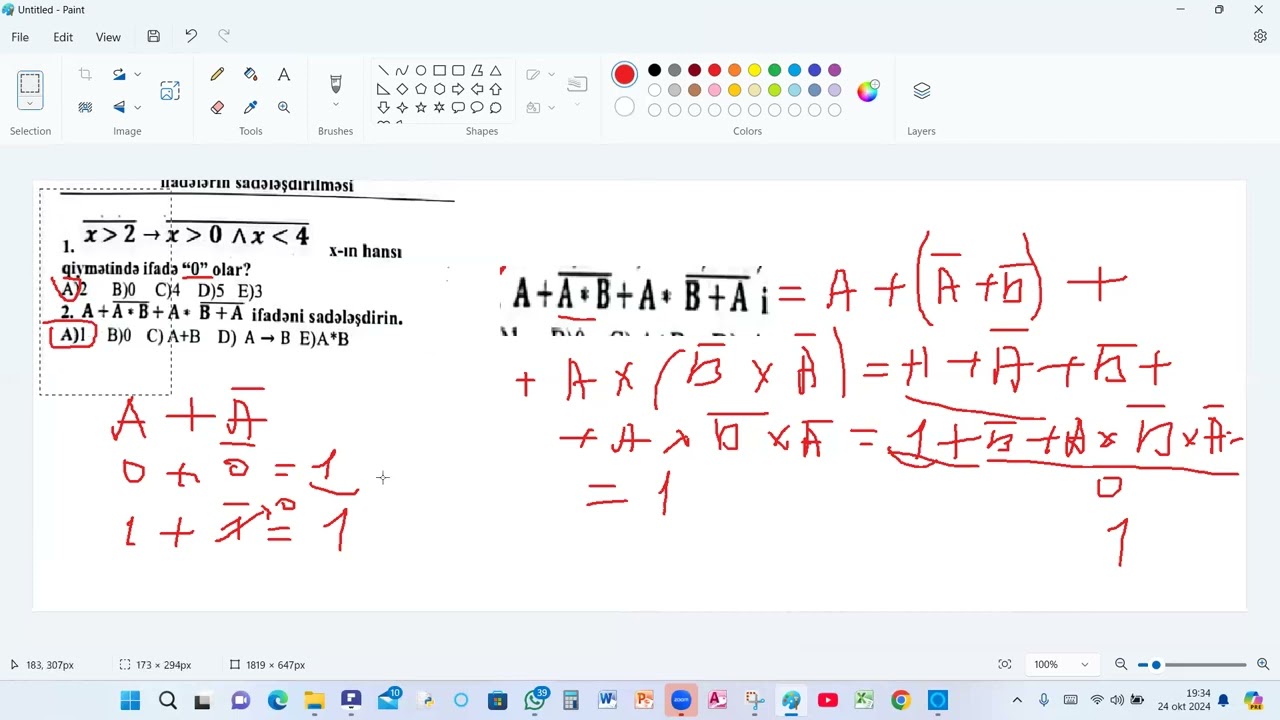Select the Rounded rectangle callout shape
This screenshot has height=720, width=1280.
[x=458, y=107]
